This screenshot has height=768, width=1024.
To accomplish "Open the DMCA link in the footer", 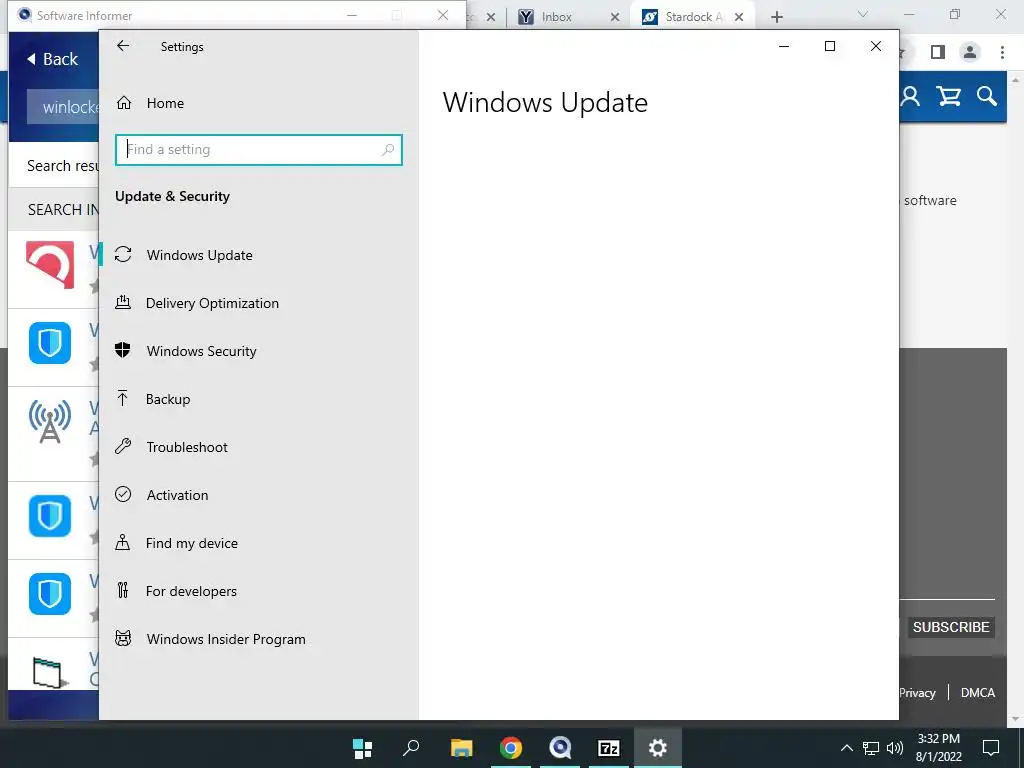I will (x=978, y=693).
